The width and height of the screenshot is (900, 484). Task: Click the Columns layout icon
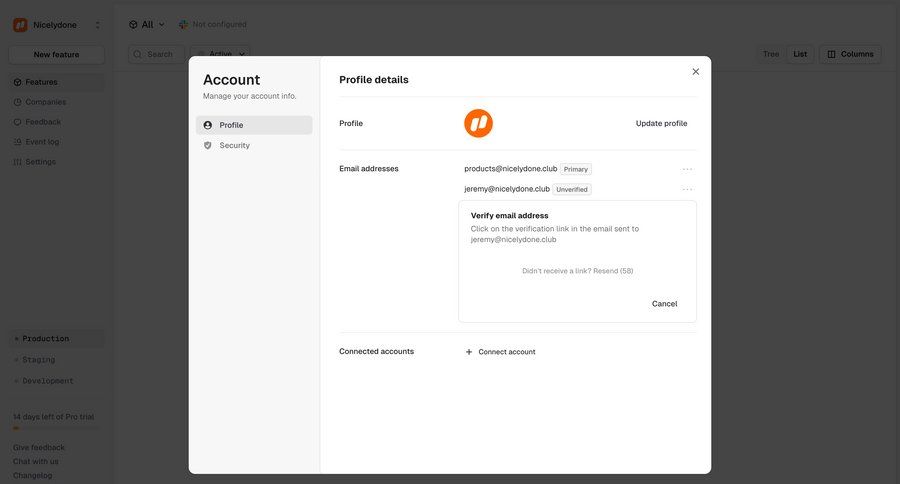coord(831,54)
